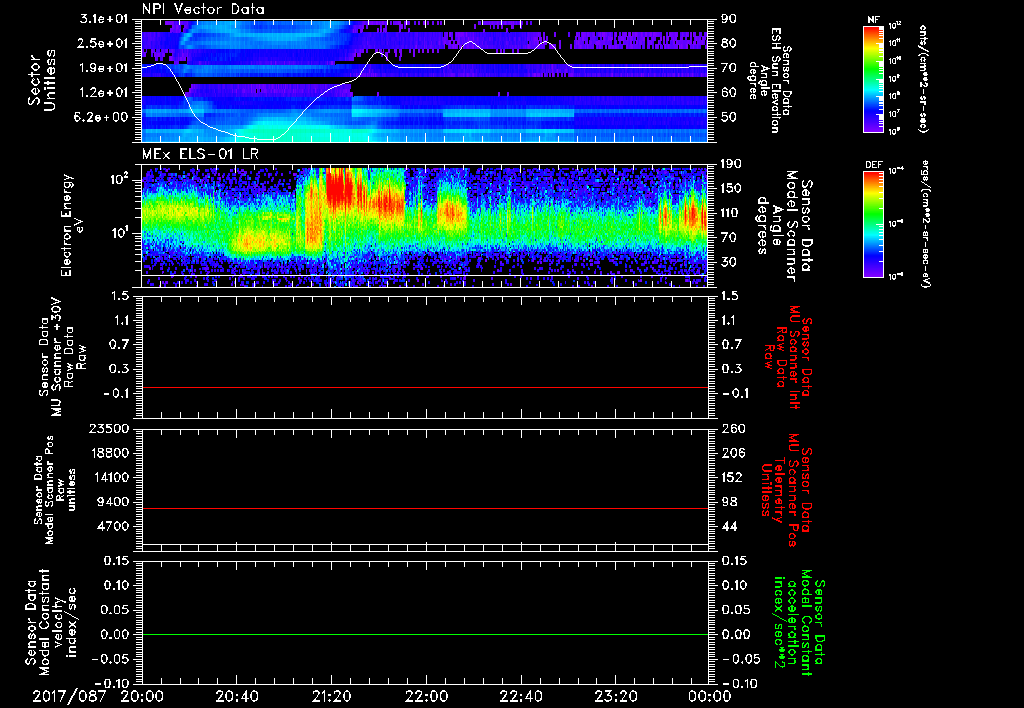This screenshot has height=708, width=1024.
Task: Click the "DEF" color bar heading
Action: click(874, 165)
